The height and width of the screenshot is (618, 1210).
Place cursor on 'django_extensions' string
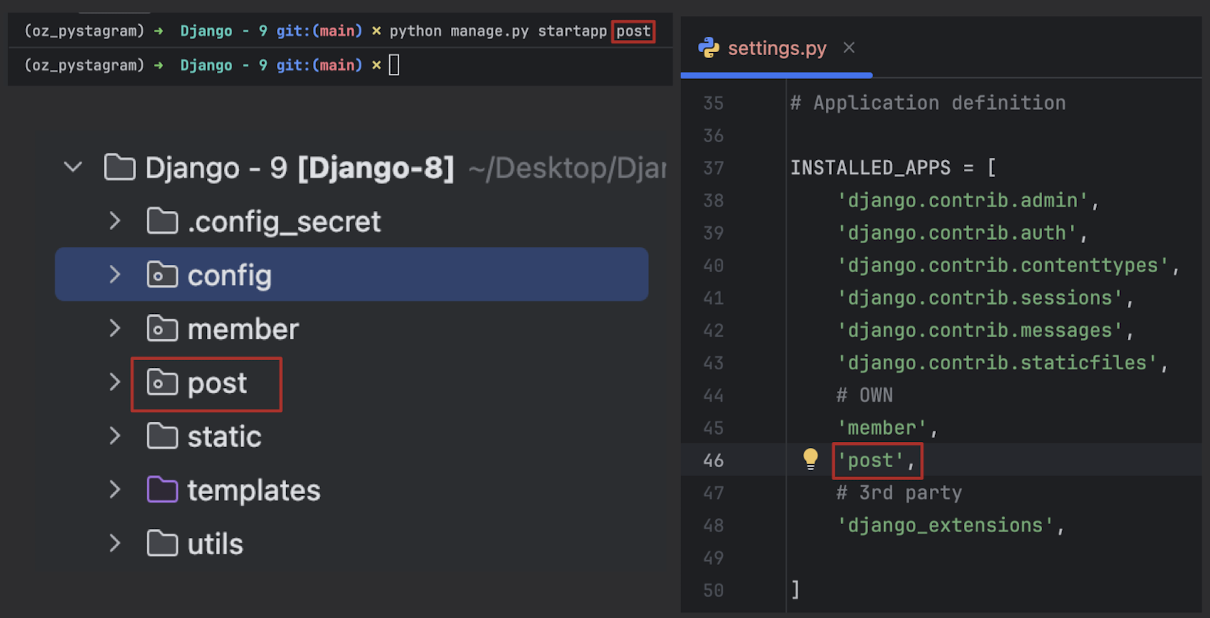(x=946, y=525)
